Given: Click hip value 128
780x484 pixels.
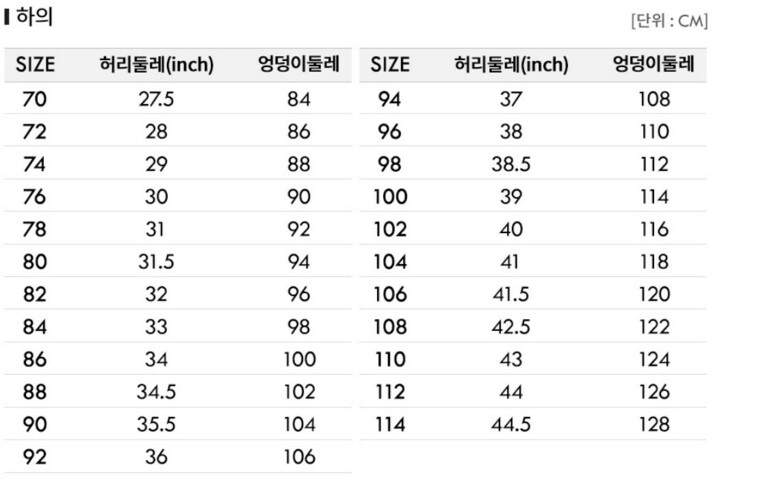Looking at the screenshot, I should coord(653,424).
